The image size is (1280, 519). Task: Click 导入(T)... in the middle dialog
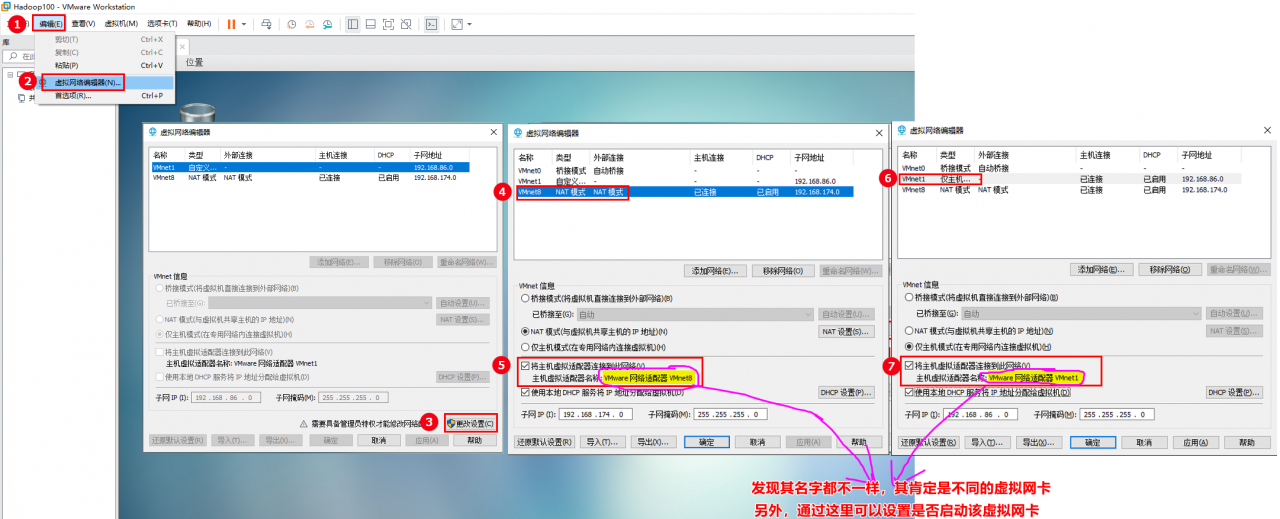603,441
